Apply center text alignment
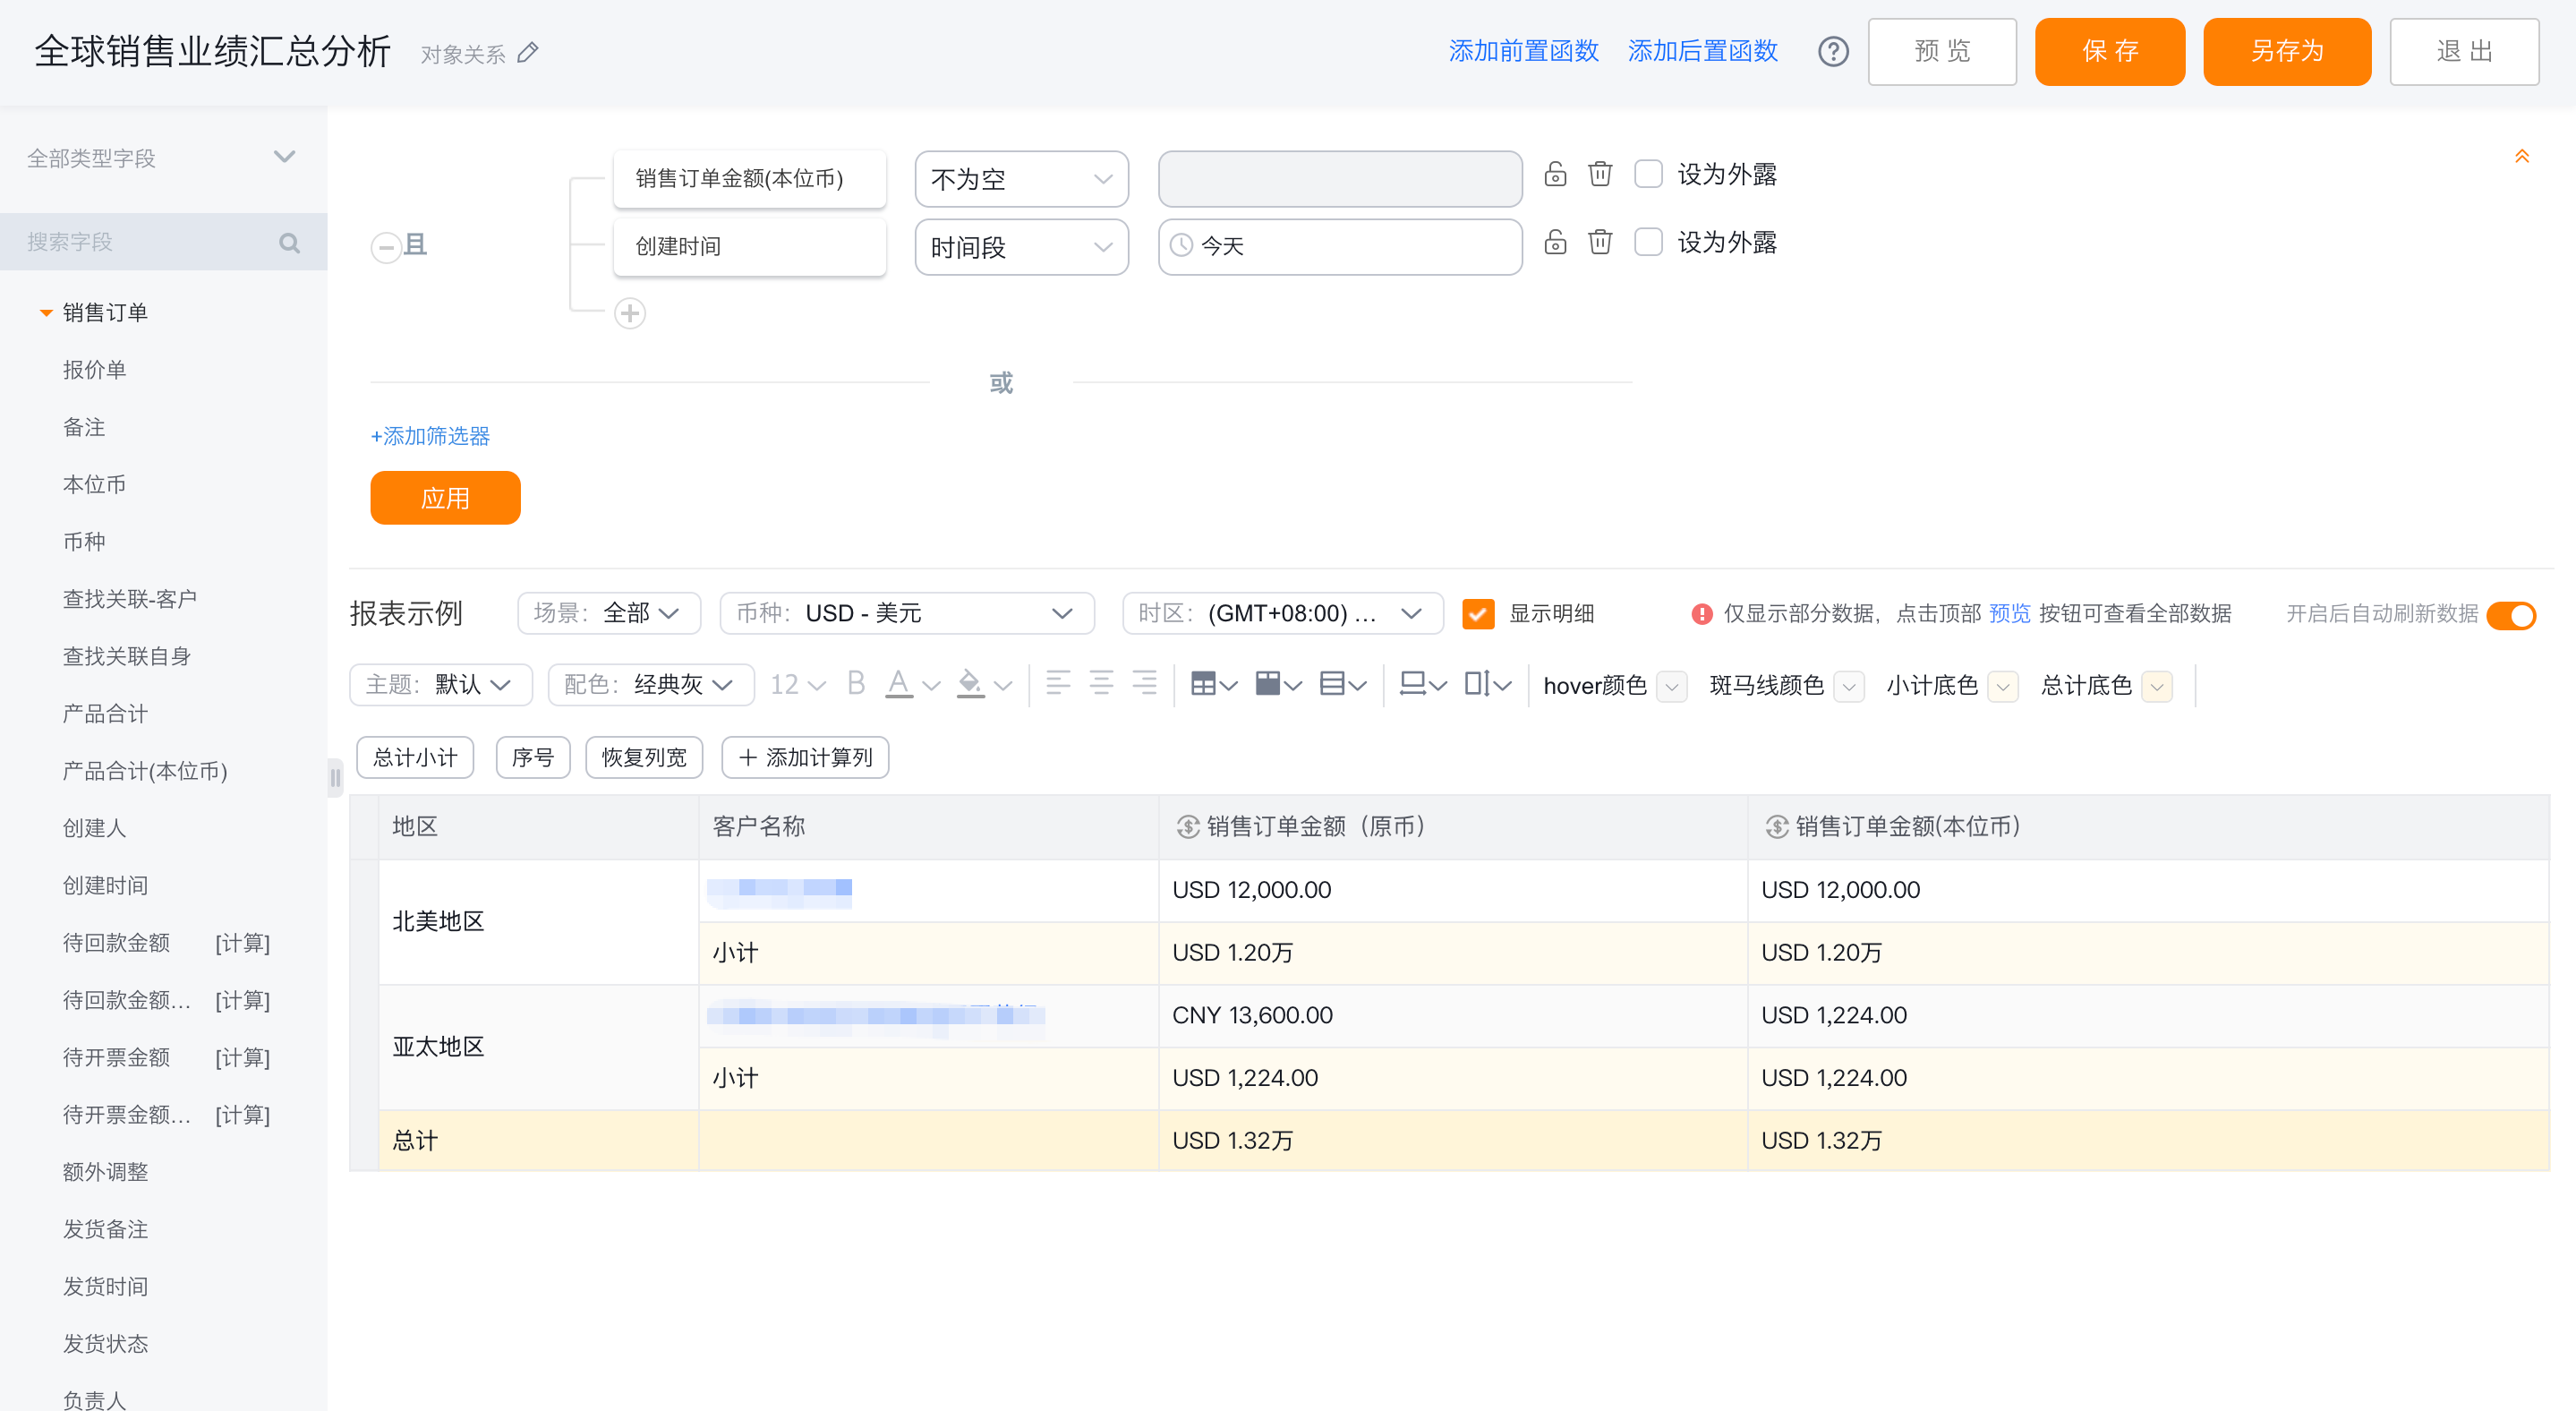The height and width of the screenshot is (1411, 2576). click(x=1101, y=684)
